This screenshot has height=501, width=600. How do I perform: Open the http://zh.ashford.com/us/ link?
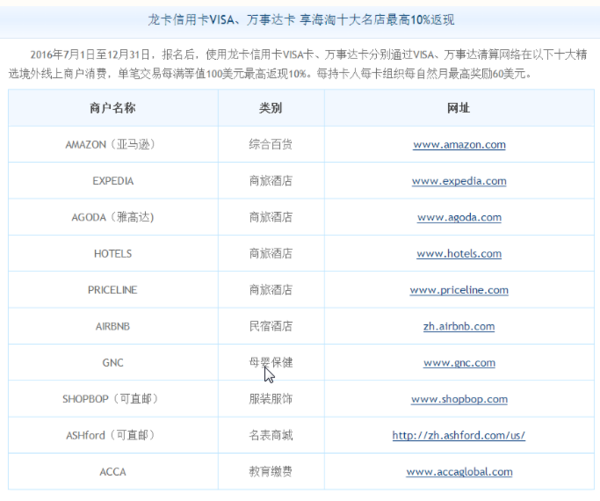(459, 436)
